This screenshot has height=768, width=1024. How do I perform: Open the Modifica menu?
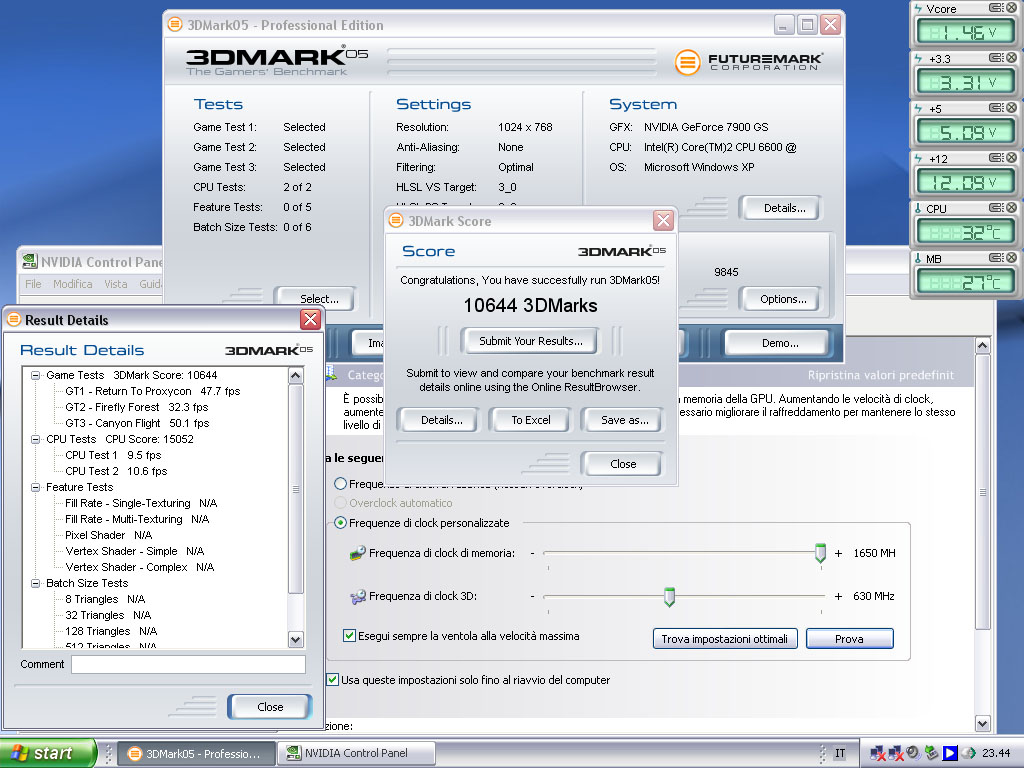click(72, 284)
